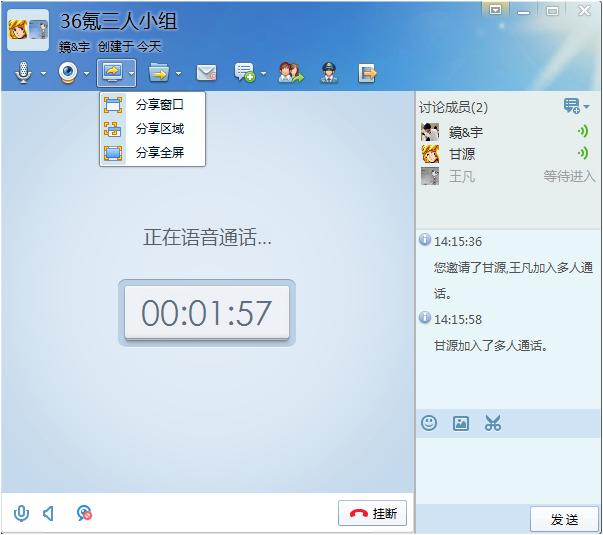The image size is (603, 535).
Task: Click the 发送 send button
Action: click(x=564, y=519)
